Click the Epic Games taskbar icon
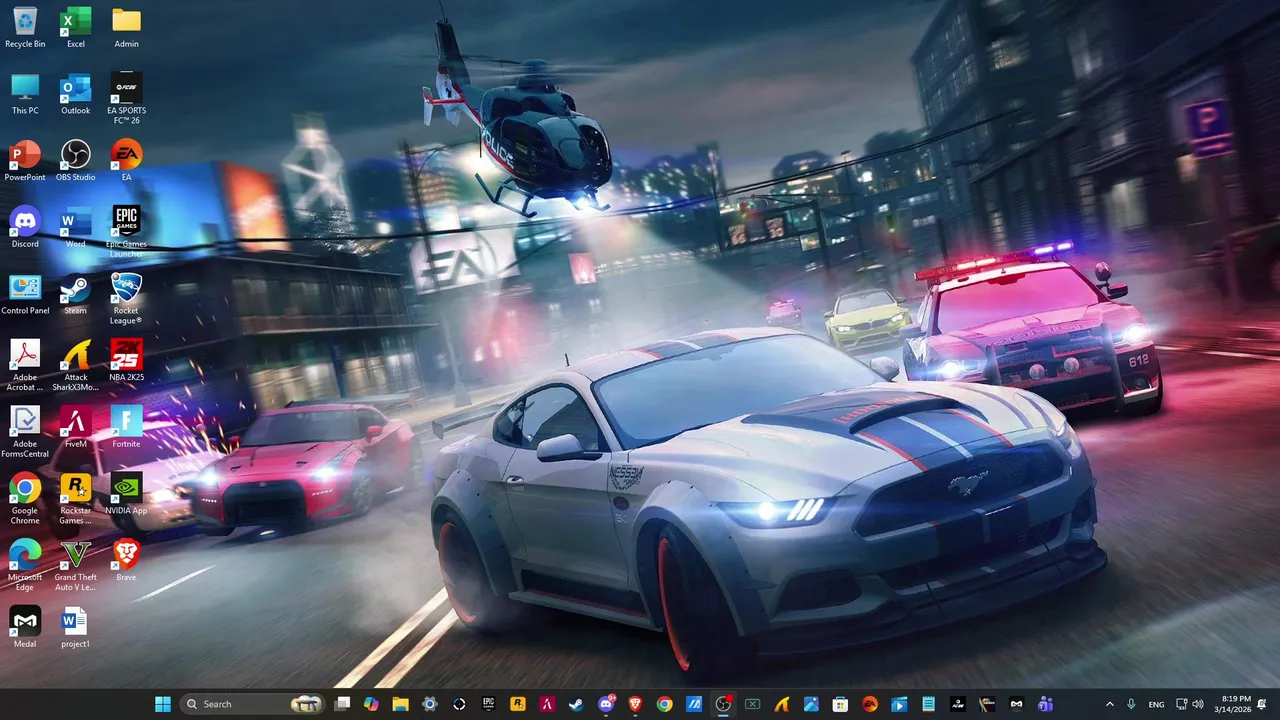 coord(488,704)
